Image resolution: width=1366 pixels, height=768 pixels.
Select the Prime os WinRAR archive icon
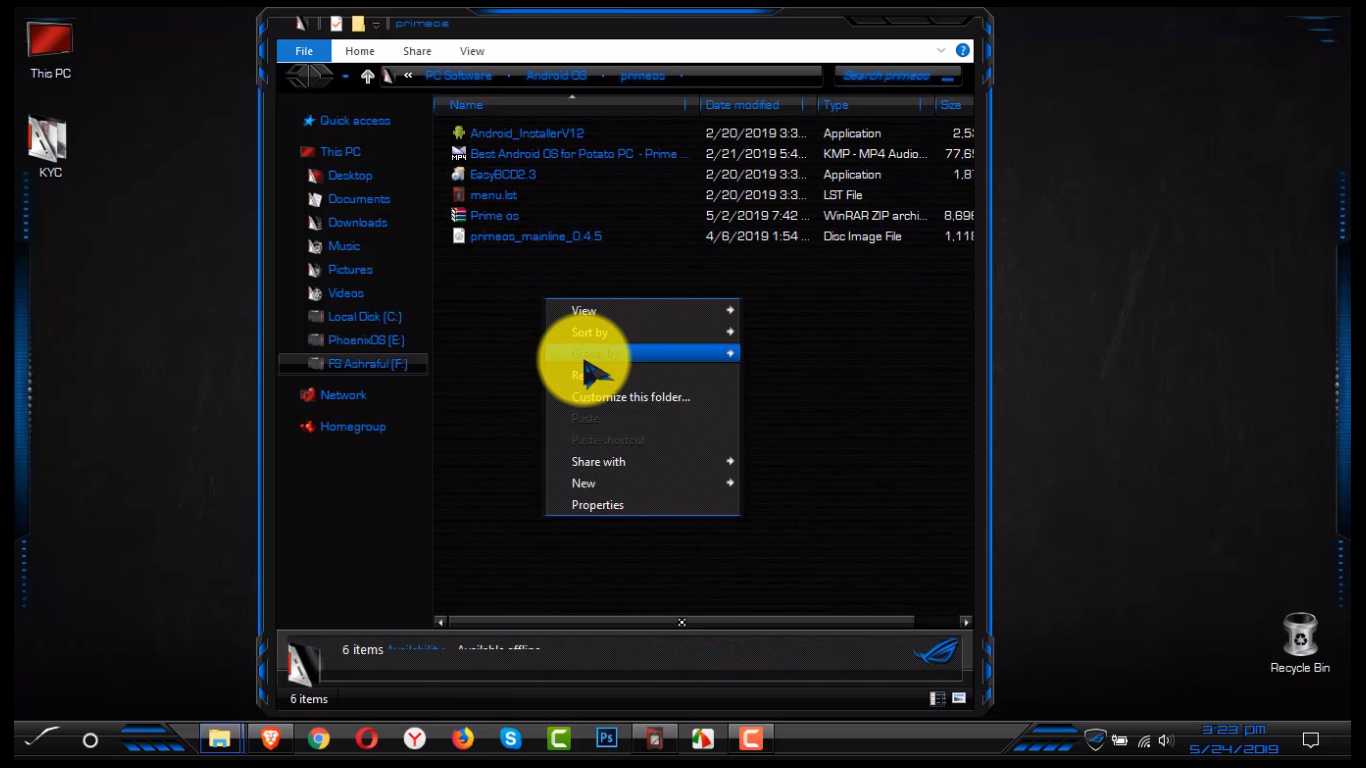458,215
